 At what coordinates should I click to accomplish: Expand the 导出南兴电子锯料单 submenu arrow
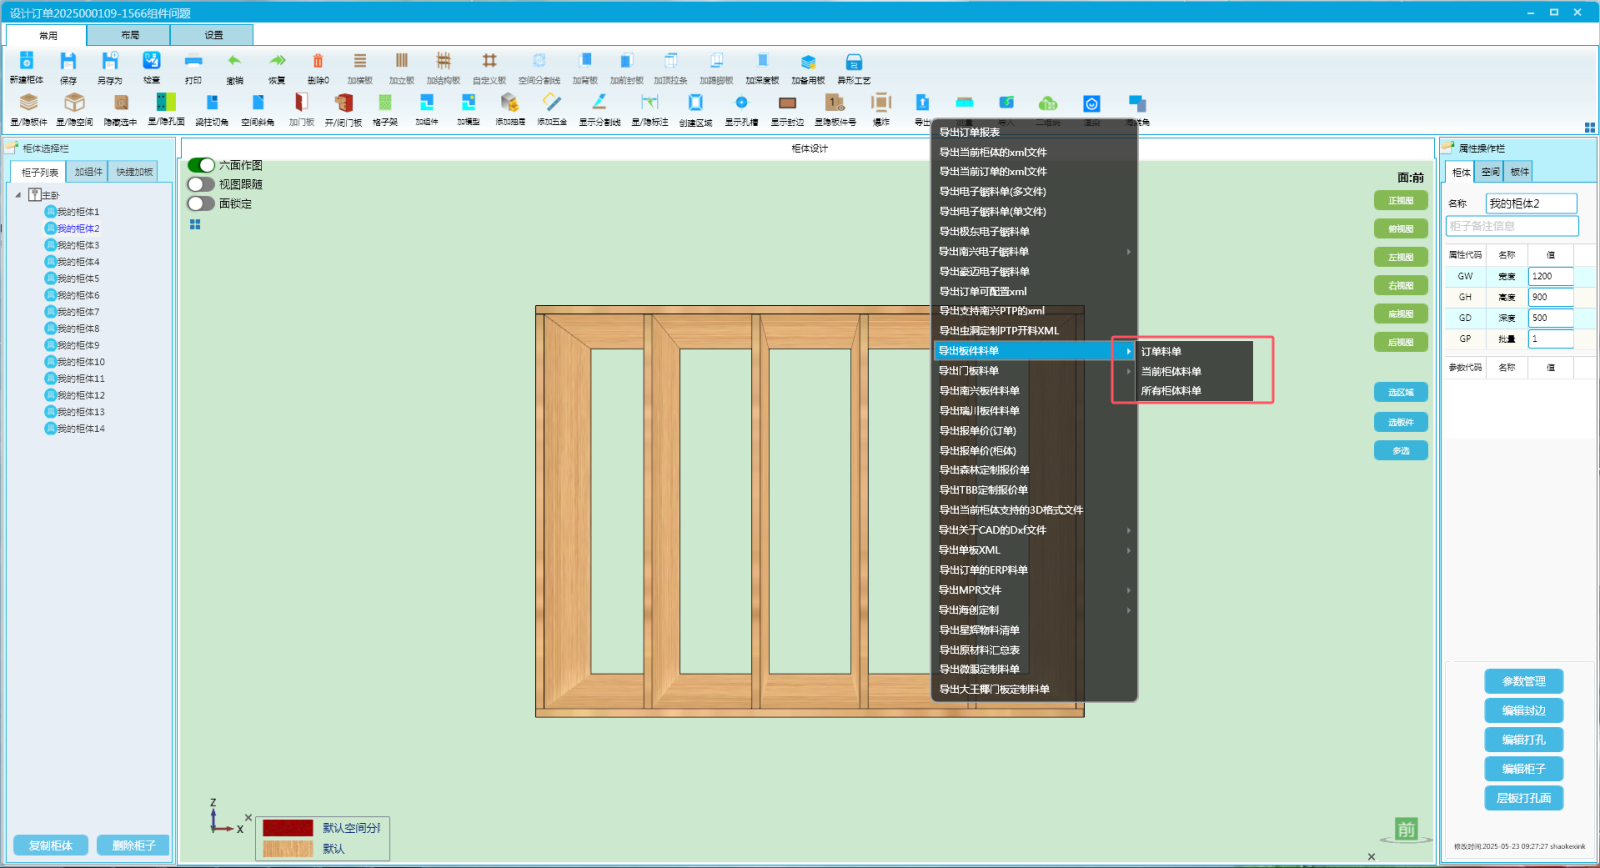[x=1129, y=252]
